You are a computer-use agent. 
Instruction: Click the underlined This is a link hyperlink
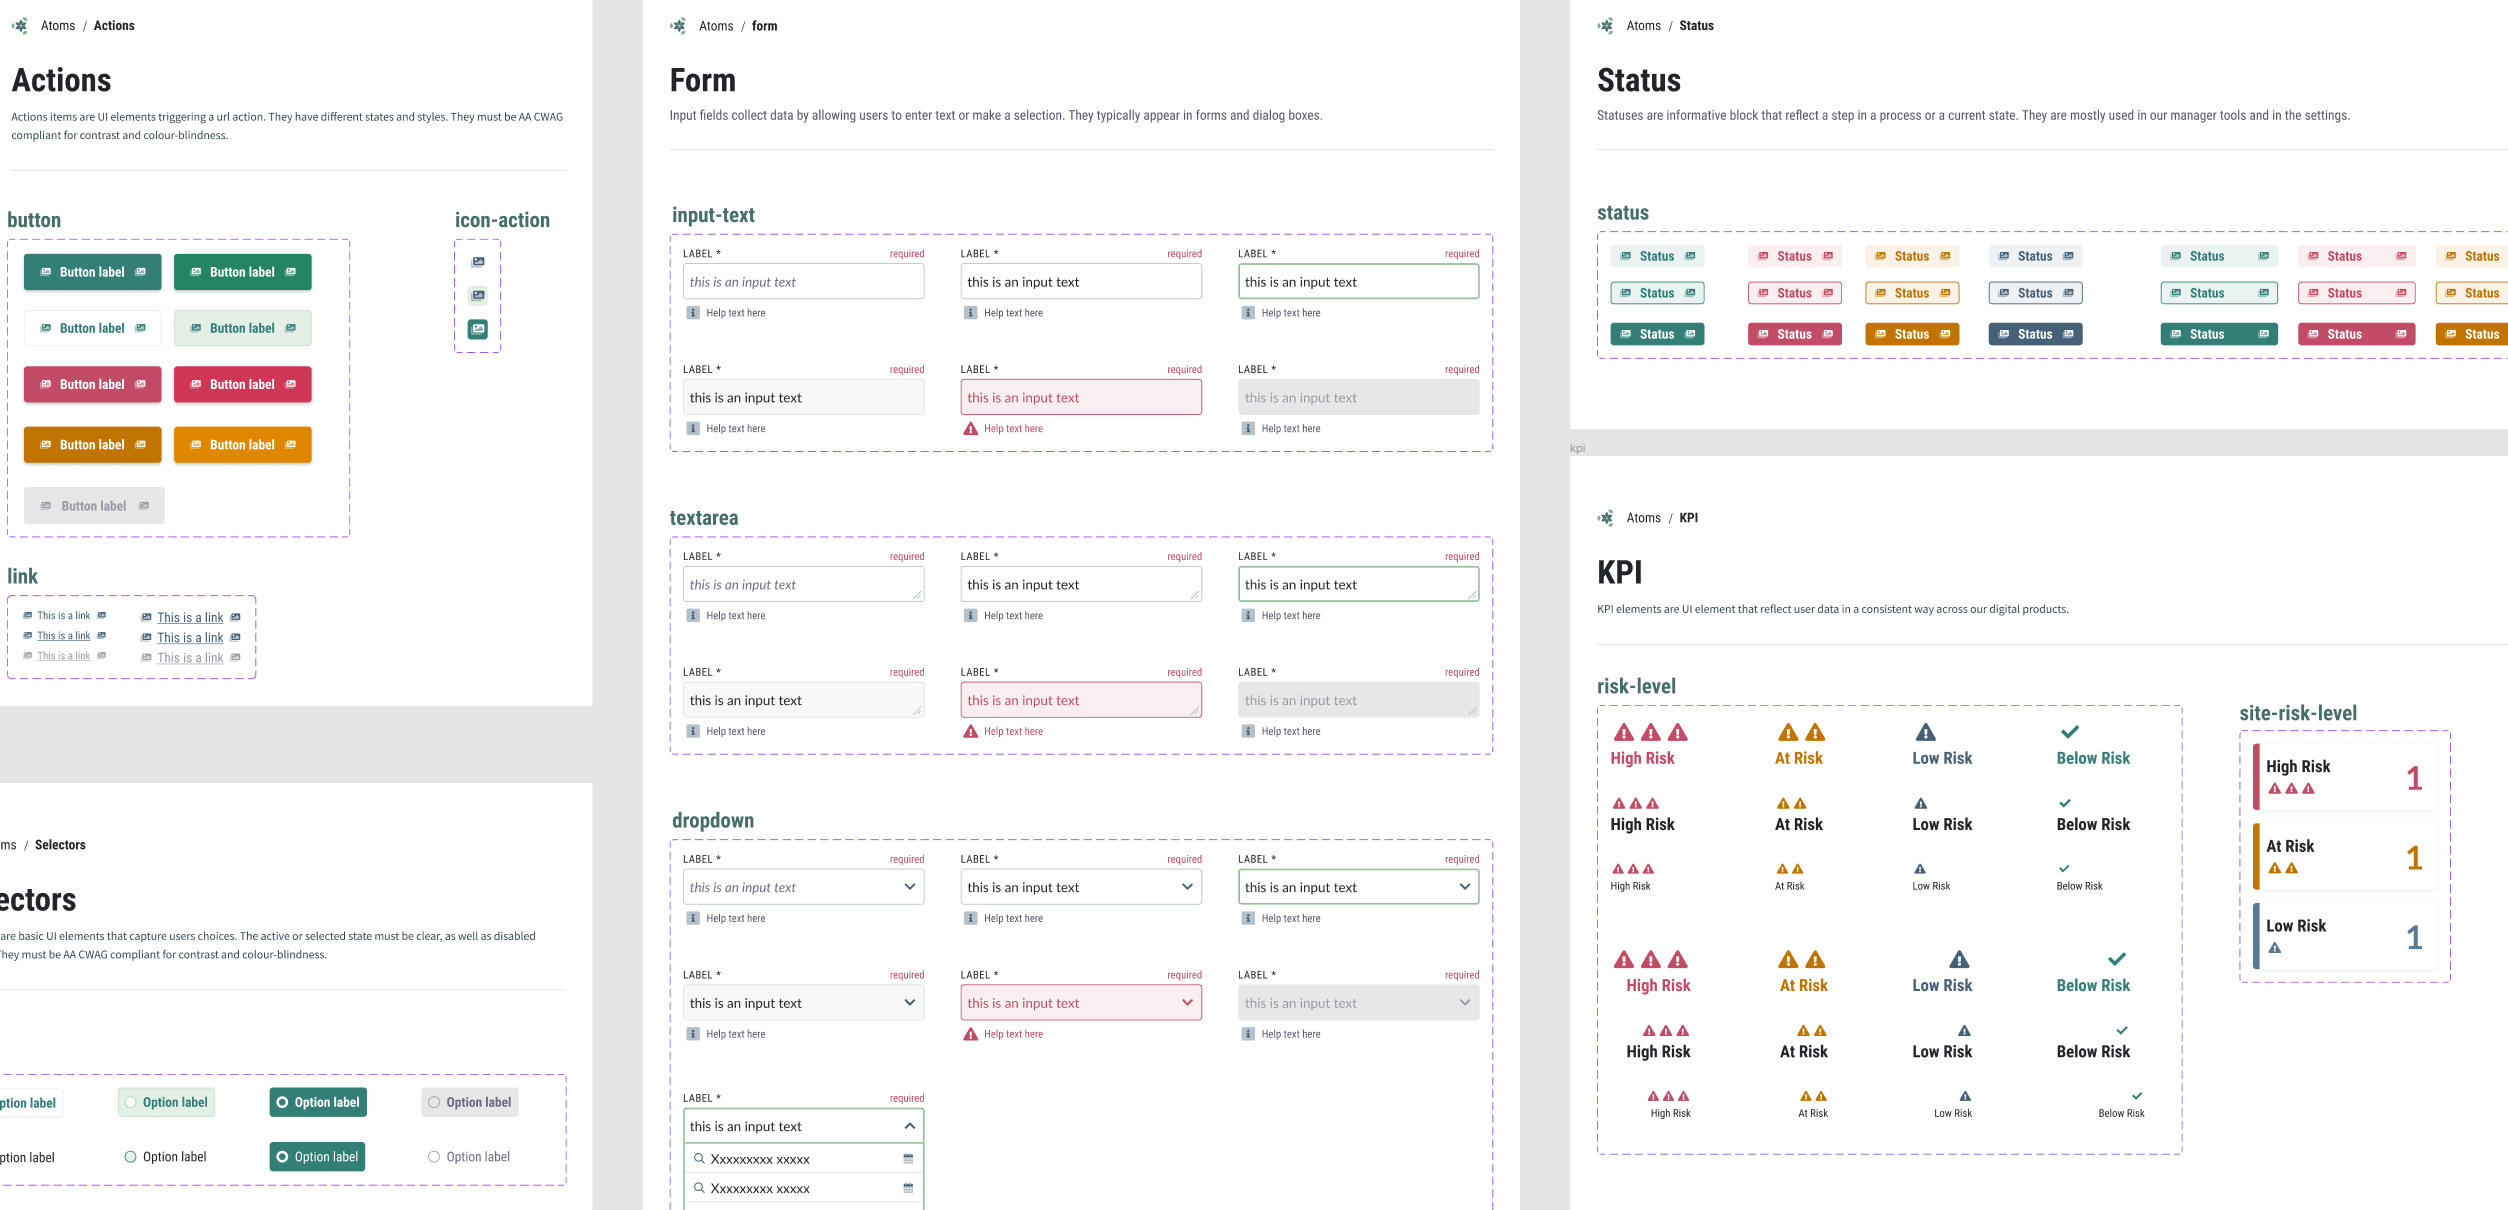tap(190, 617)
